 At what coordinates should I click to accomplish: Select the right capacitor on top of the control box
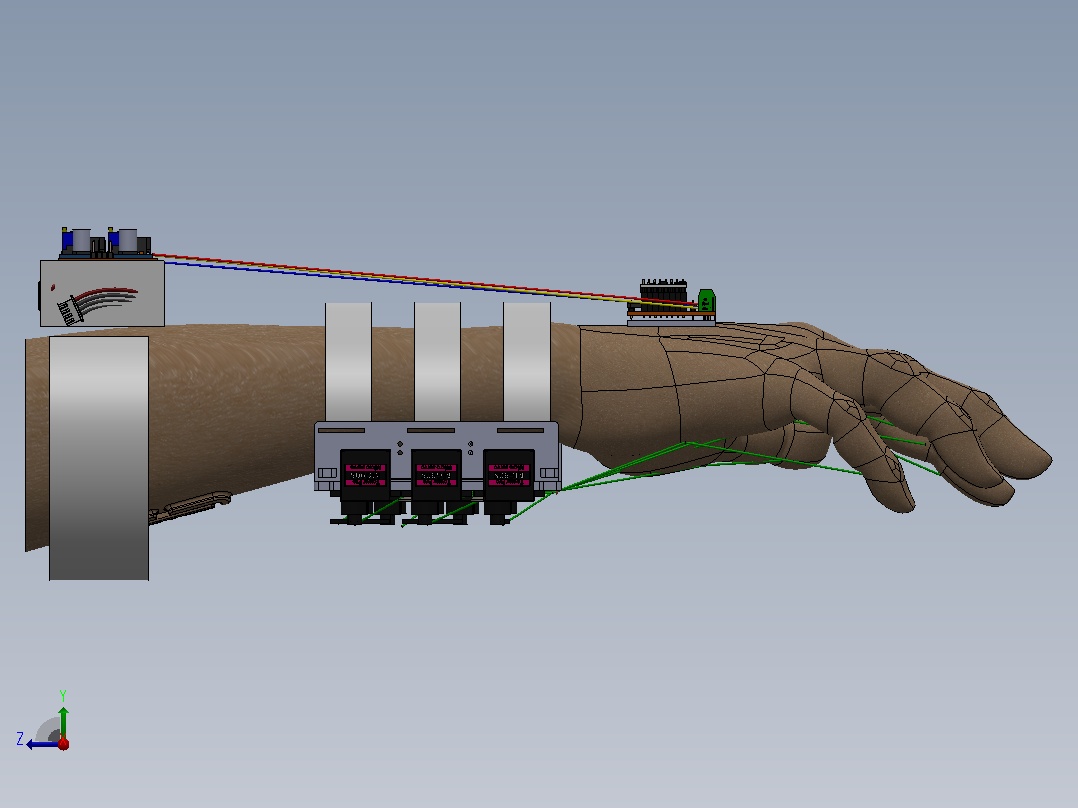[128, 240]
